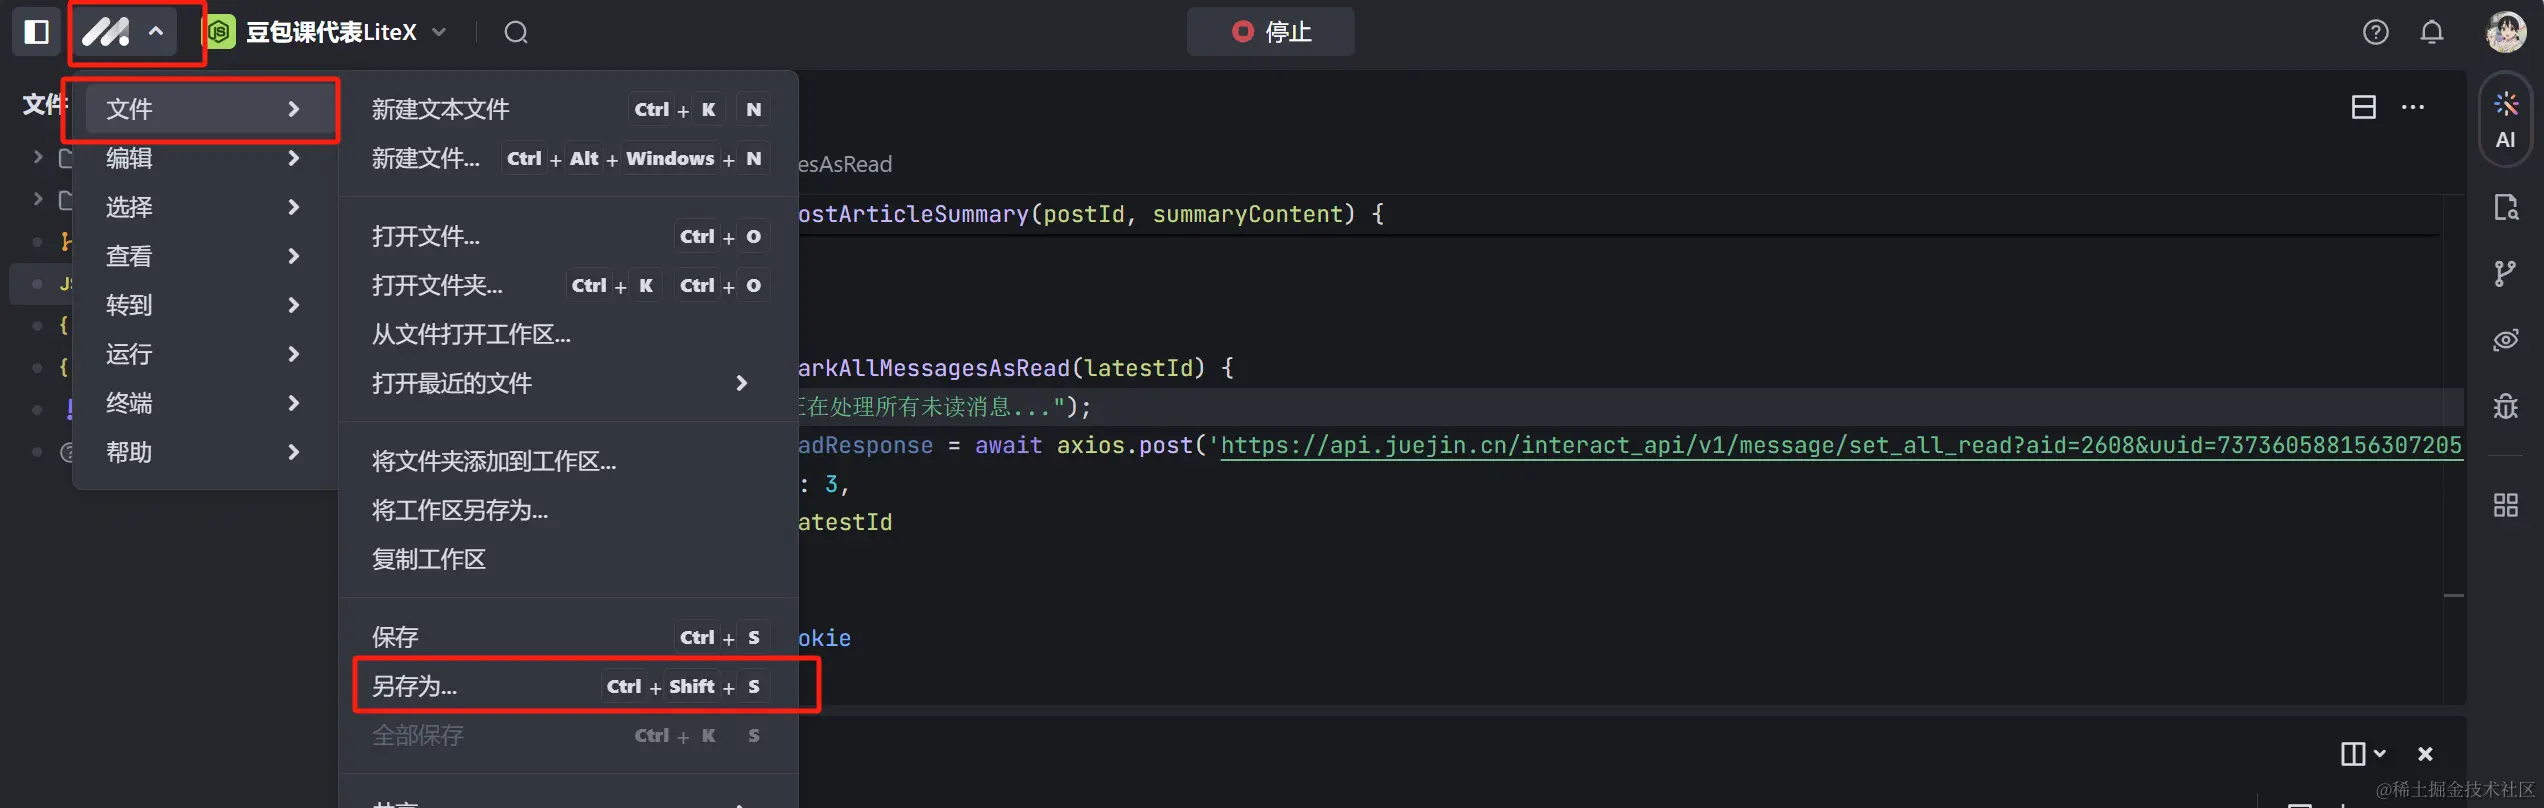Open the juejin API URL link in code
2544x808 pixels.
[x=1840, y=445]
